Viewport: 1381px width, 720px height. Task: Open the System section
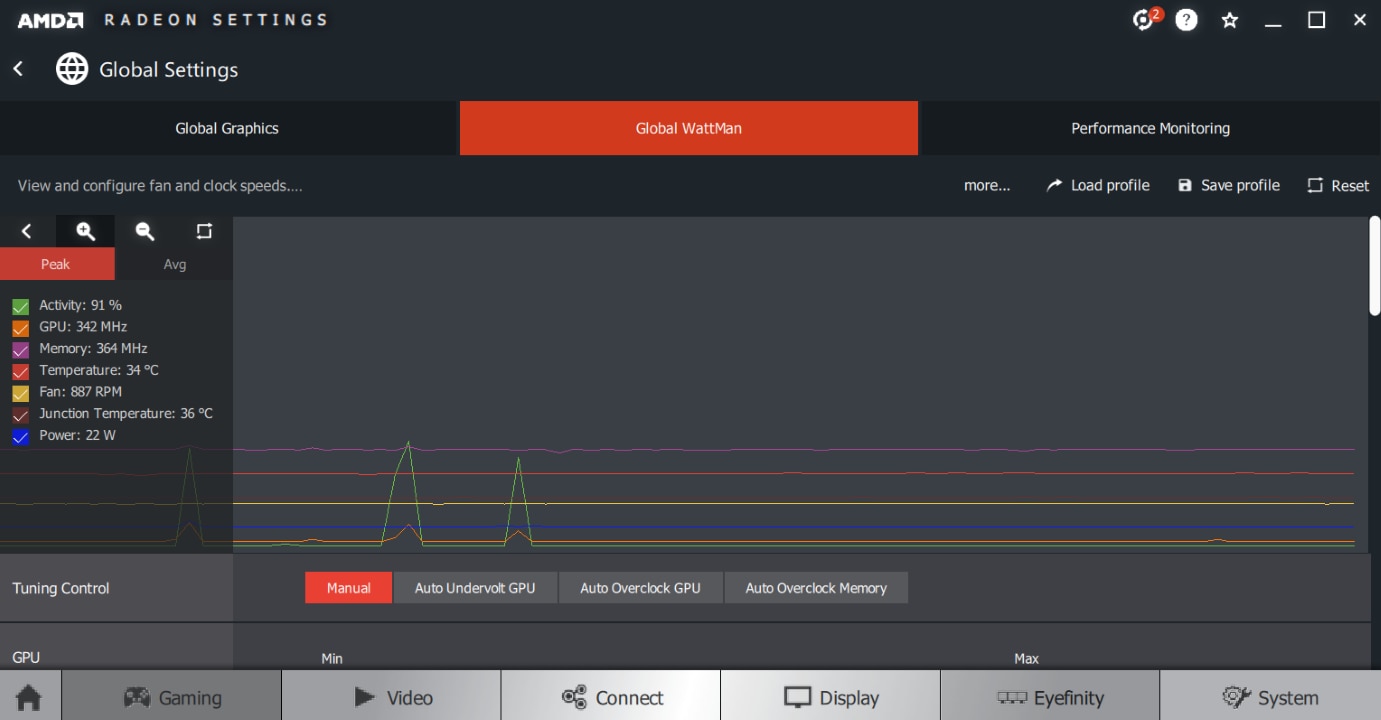(1270, 697)
